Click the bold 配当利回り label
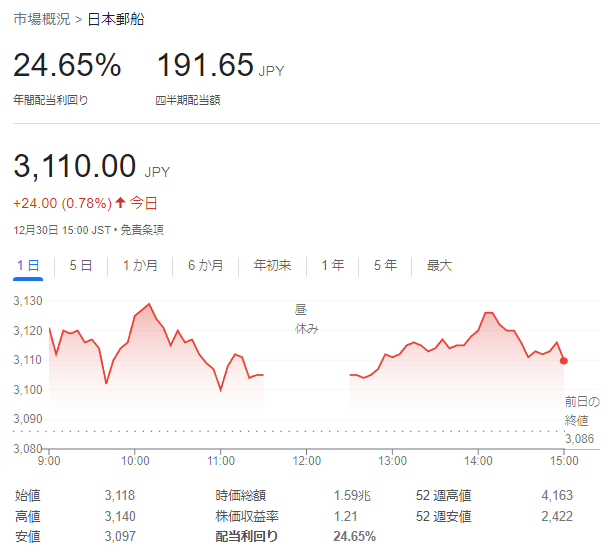The width and height of the screenshot is (609, 556). (x=247, y=536)
